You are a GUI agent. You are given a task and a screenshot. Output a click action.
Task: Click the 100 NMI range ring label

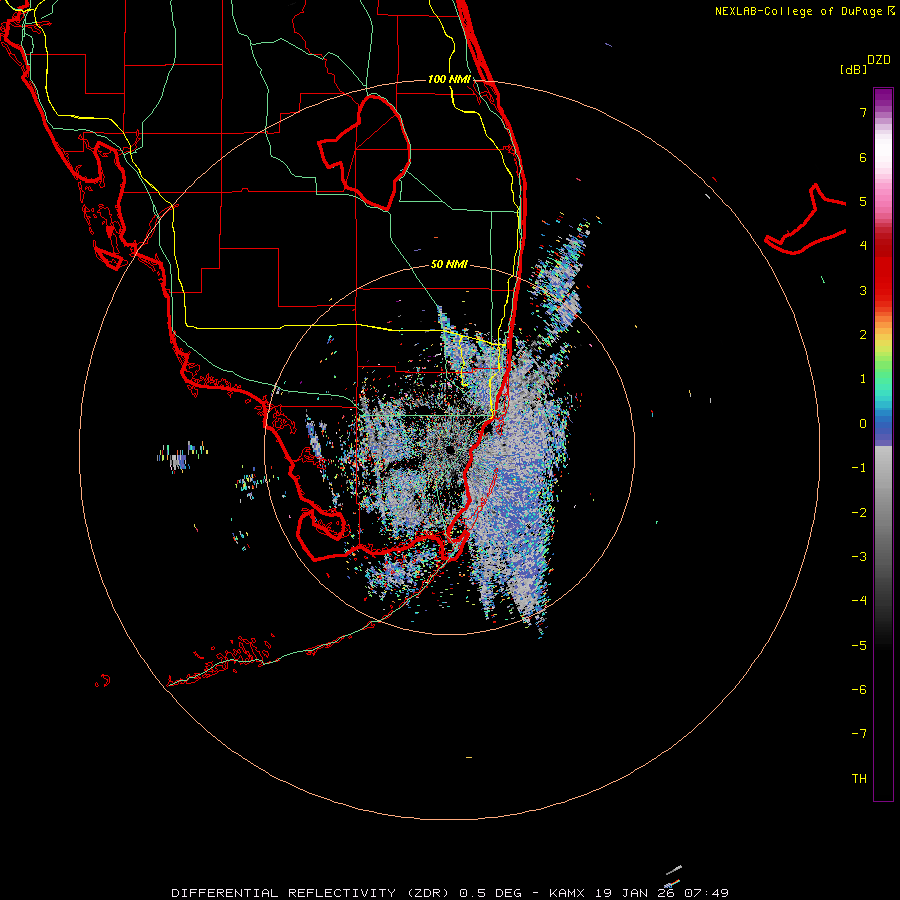point(449,79)
